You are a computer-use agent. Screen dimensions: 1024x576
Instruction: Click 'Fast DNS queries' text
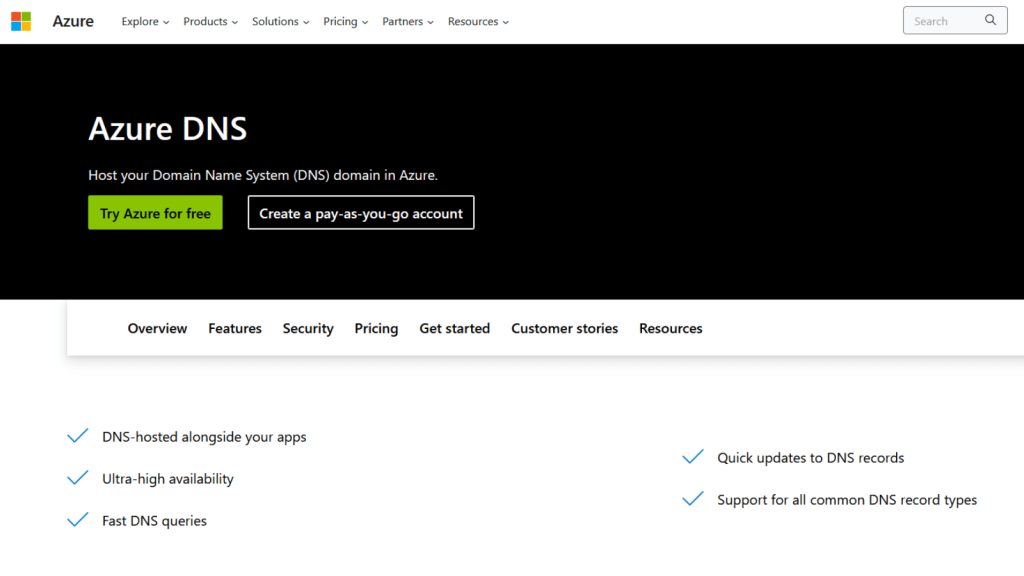[x=155, y=520]
